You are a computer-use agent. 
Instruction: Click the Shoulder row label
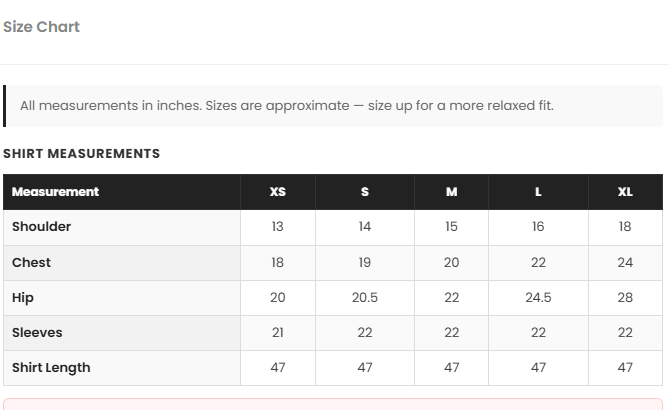41,227
